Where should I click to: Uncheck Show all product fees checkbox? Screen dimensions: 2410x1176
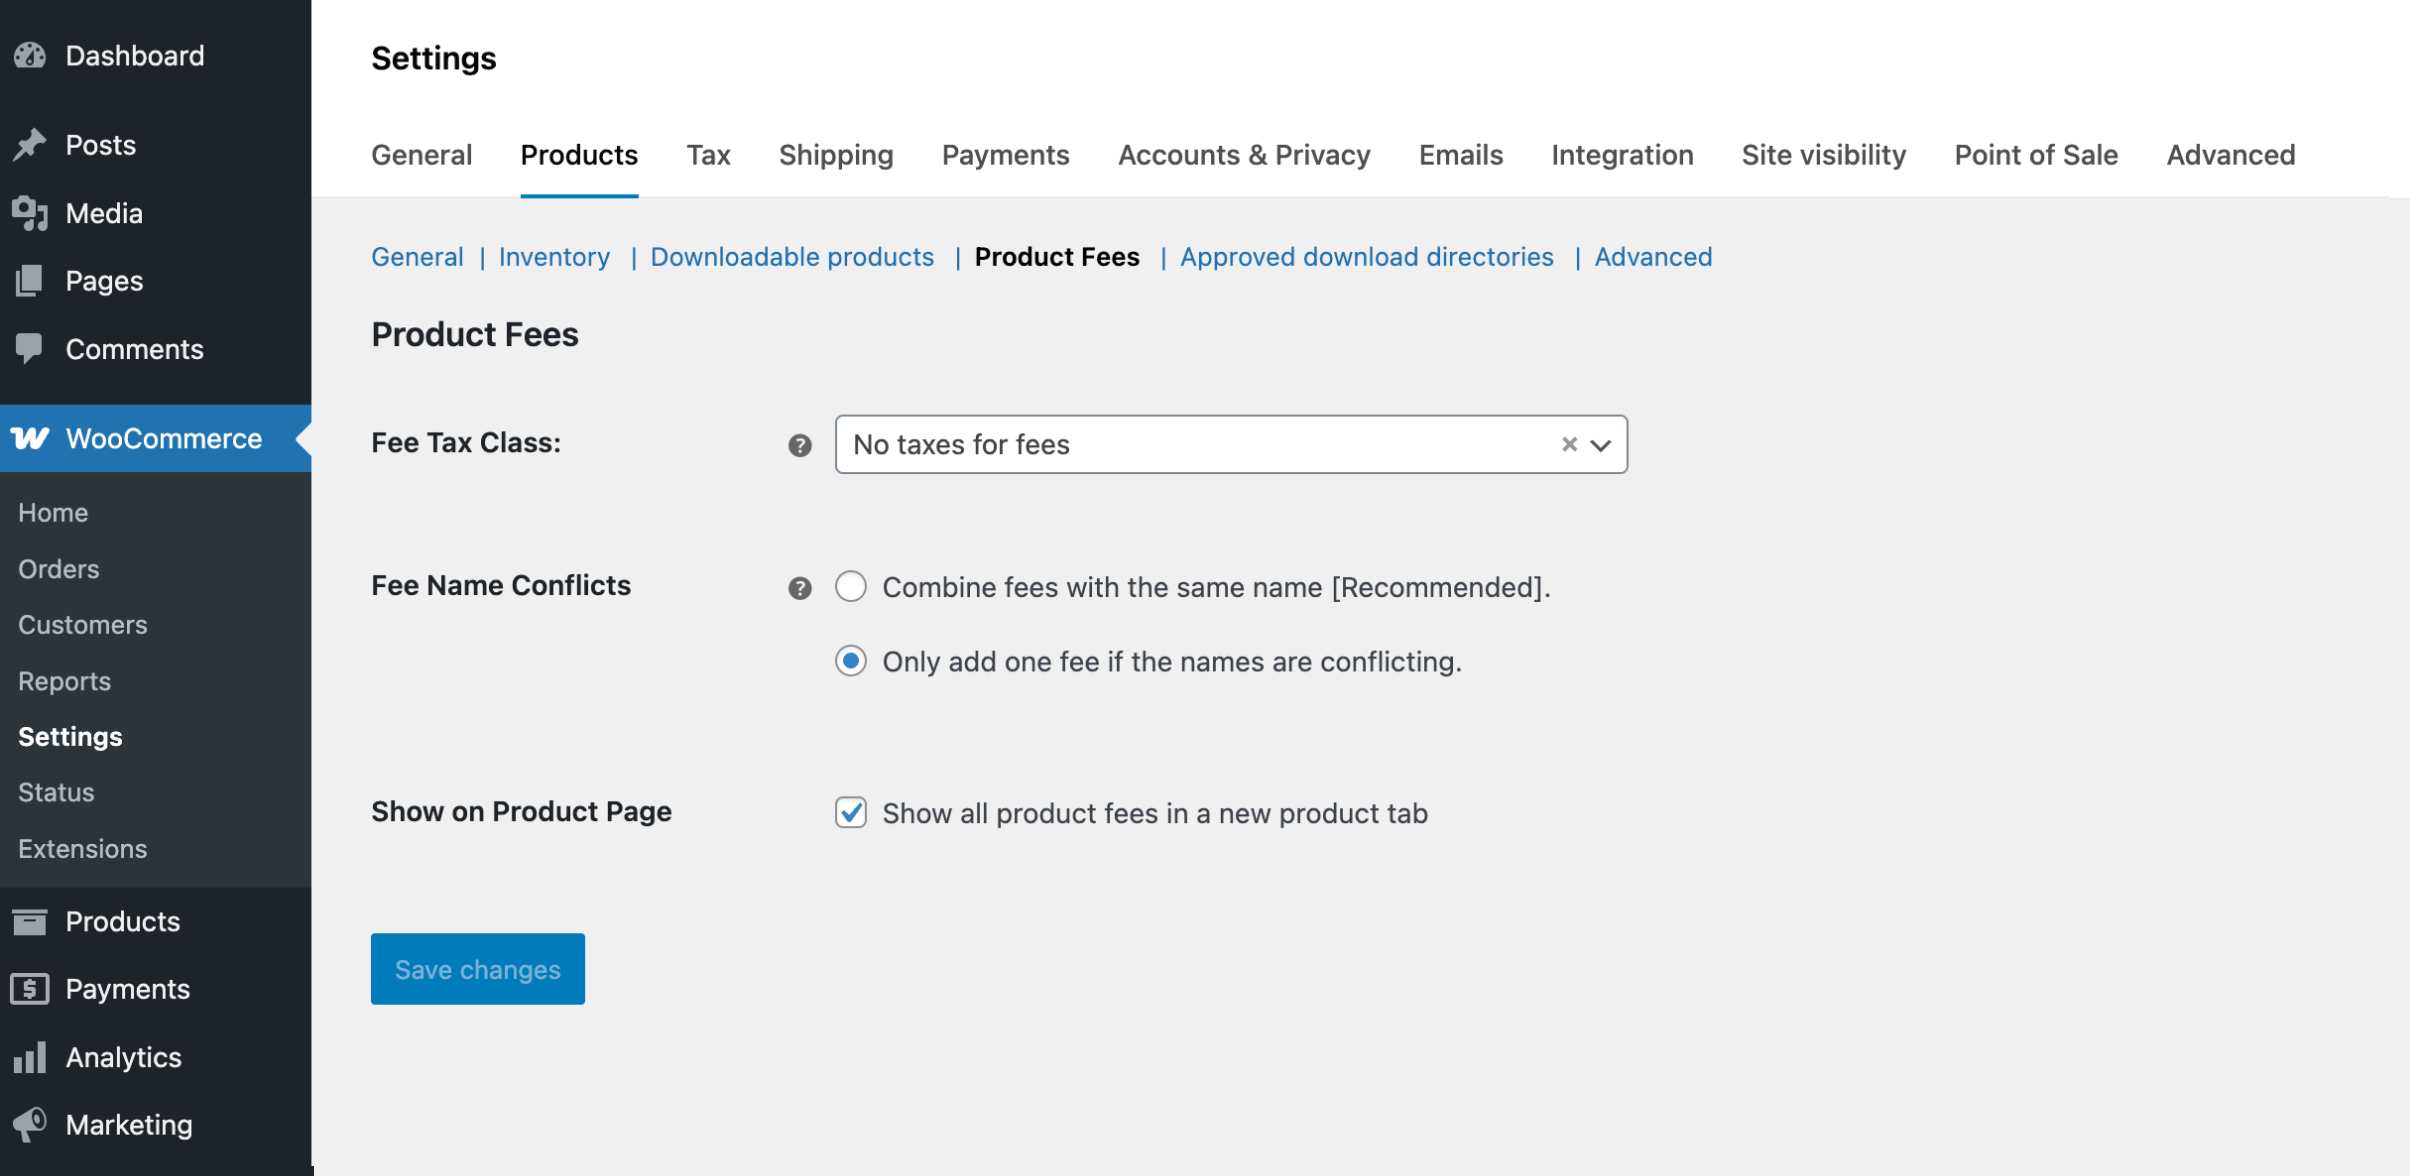[851, 812]
